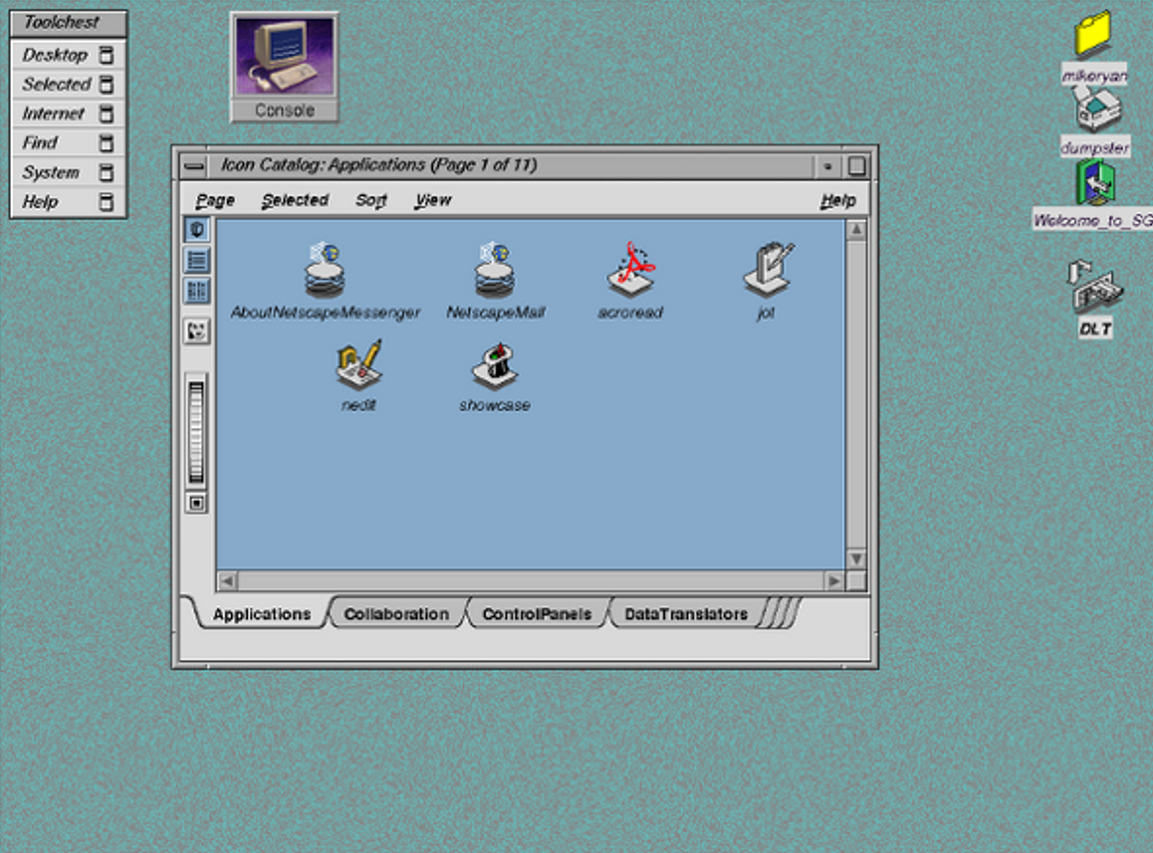The height and width of the screenshot is (853, 1153).
Task: Launch the nedit text editor
Action: click(x=359, y=368)
